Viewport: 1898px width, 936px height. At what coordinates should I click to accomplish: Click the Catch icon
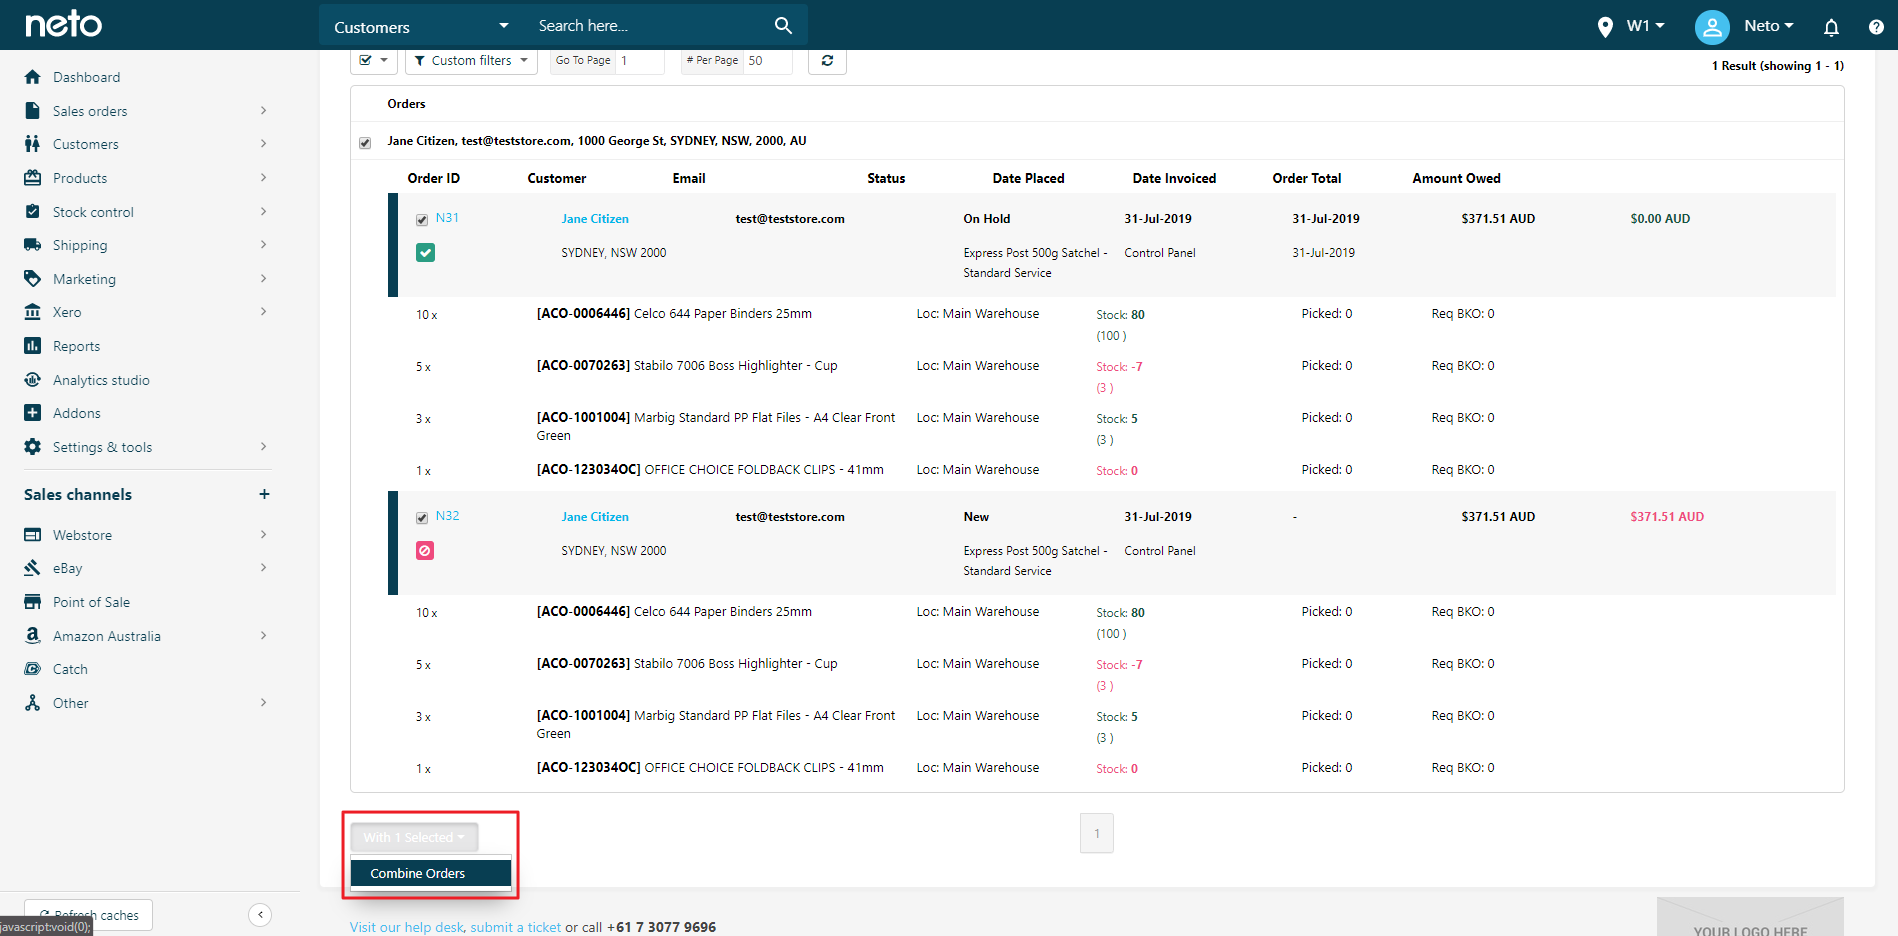tap(33, 669)
